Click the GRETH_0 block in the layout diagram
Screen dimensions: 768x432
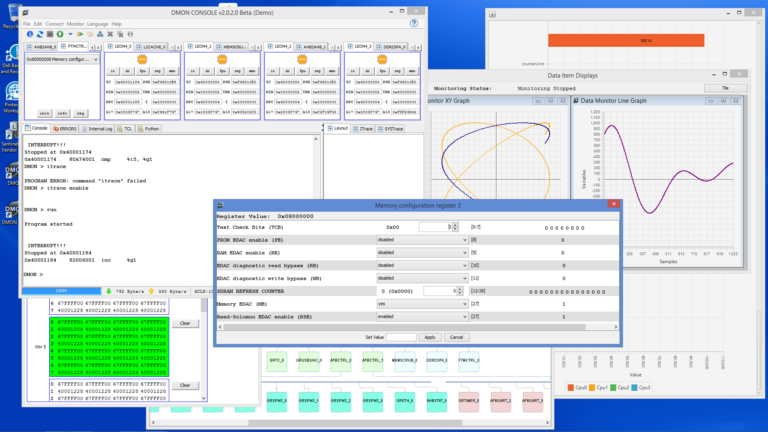405,401
